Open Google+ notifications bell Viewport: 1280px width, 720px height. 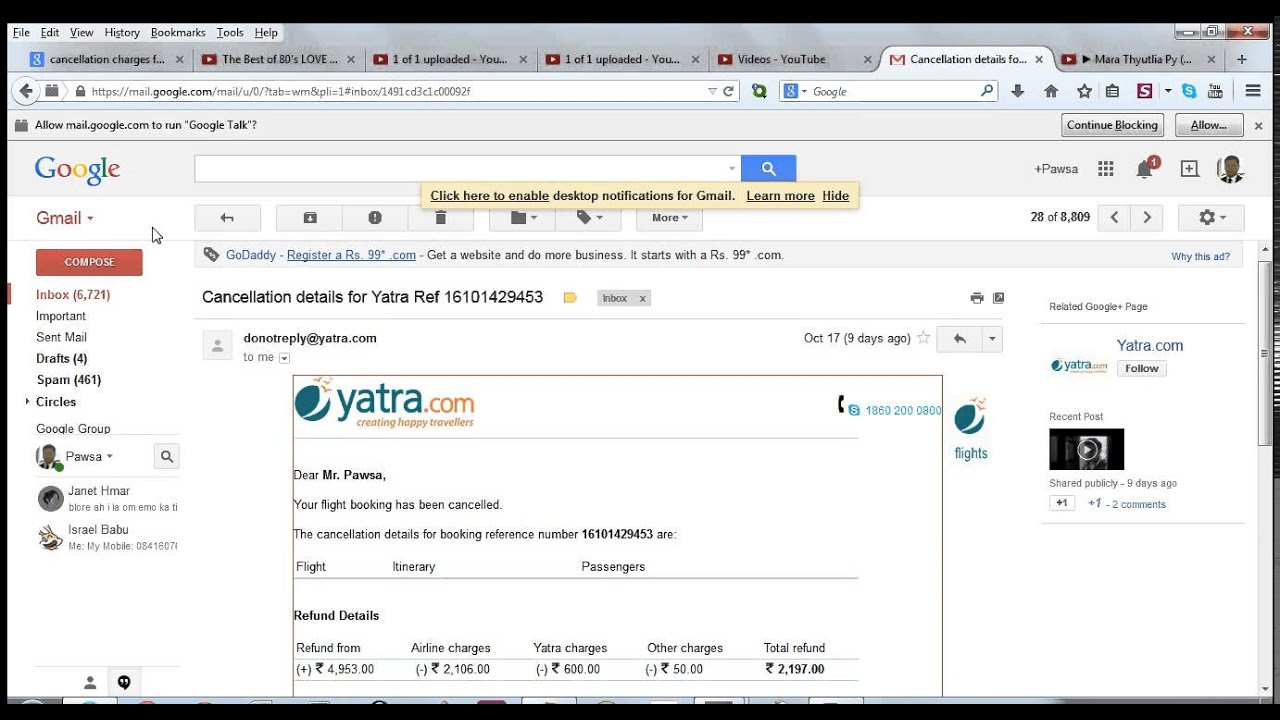click(1145, 169)
